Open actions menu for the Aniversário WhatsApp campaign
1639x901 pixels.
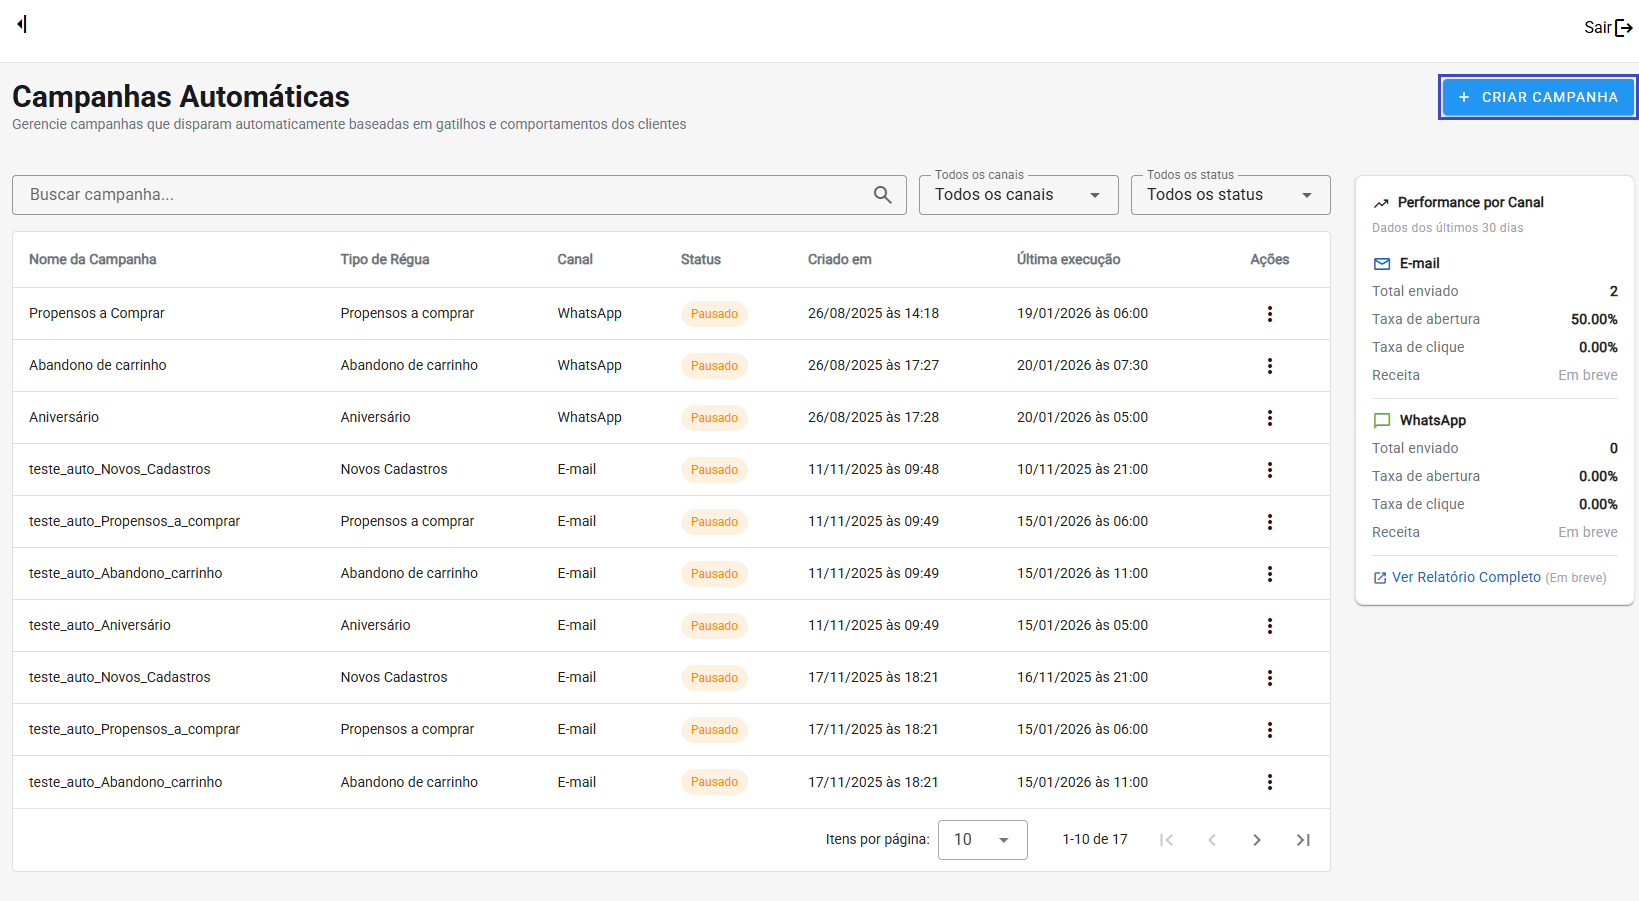(x=1269, y=418)
